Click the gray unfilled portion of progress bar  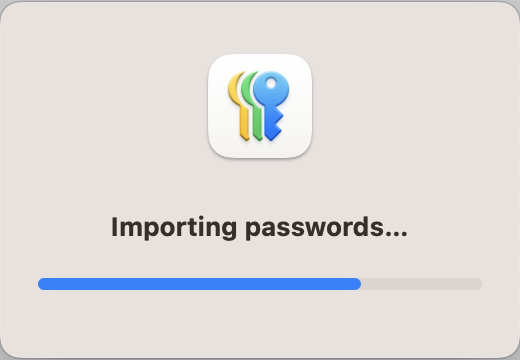tap(421, 284)
